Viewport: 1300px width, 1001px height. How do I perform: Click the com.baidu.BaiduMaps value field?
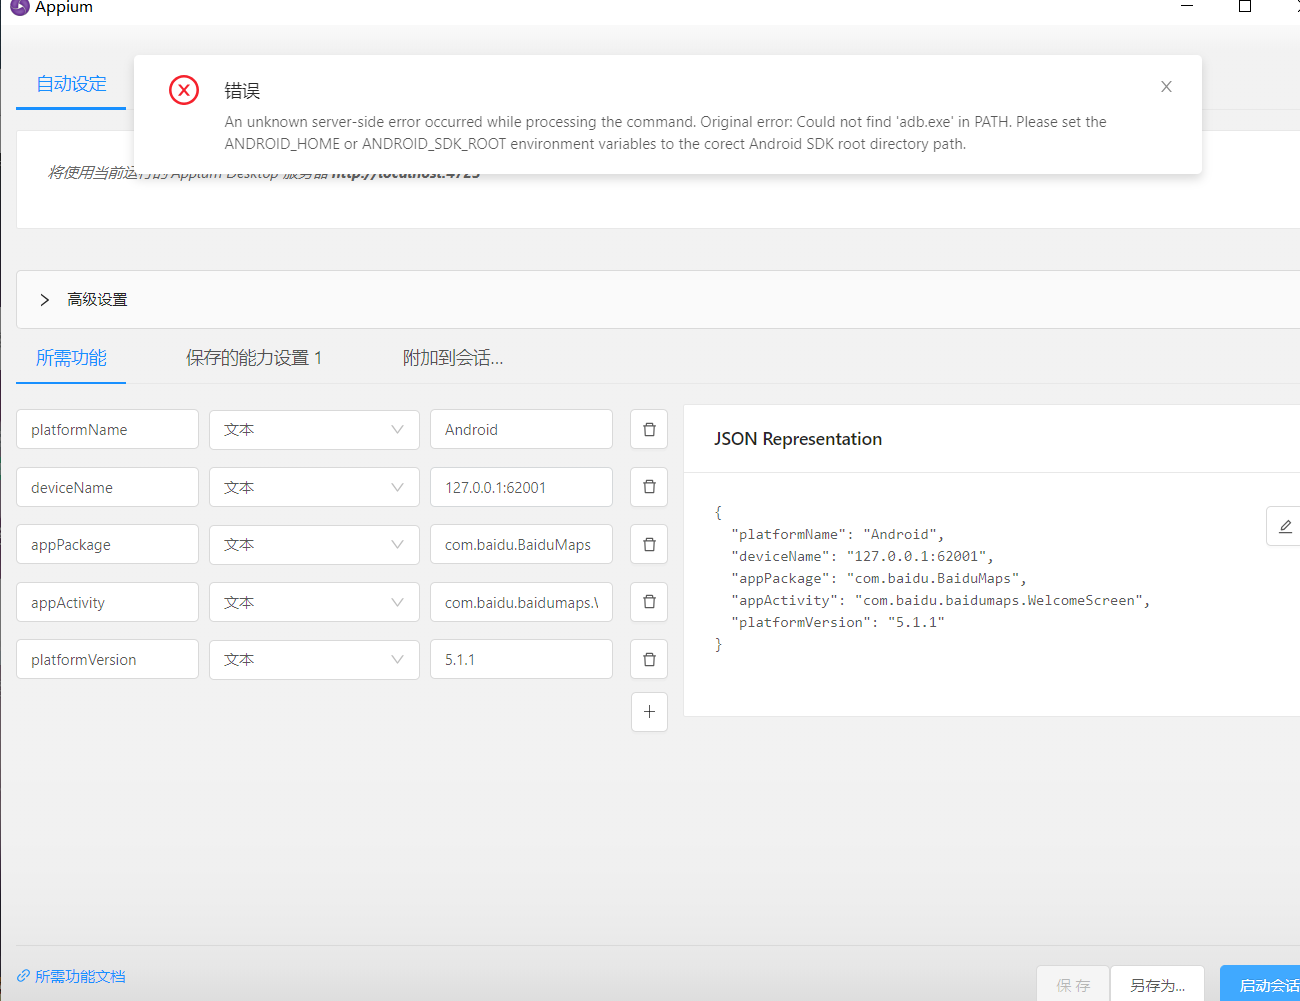pyautogui.click(x=521, y=544)
